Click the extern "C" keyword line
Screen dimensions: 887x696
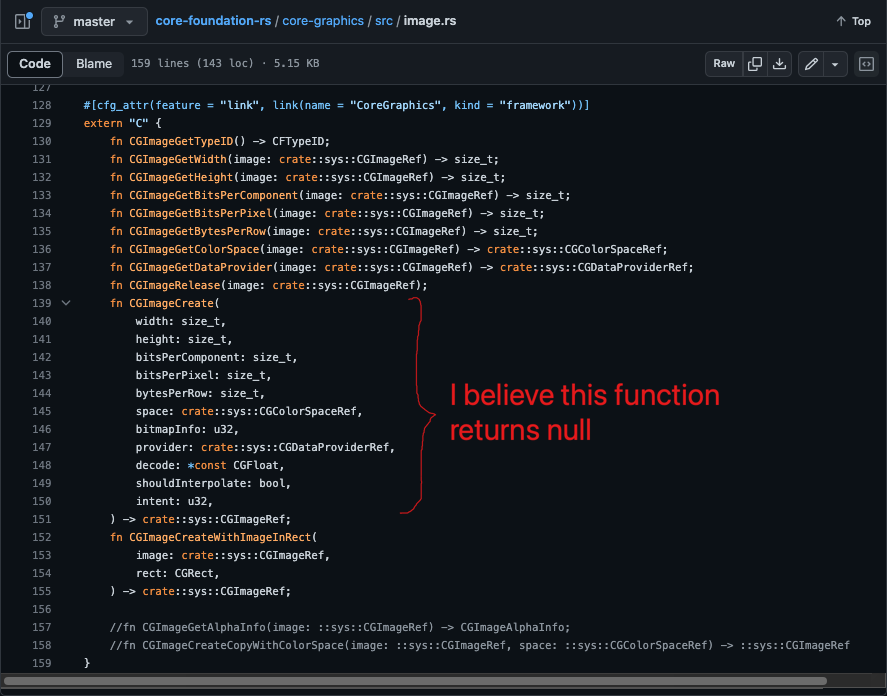pos(123,123)
